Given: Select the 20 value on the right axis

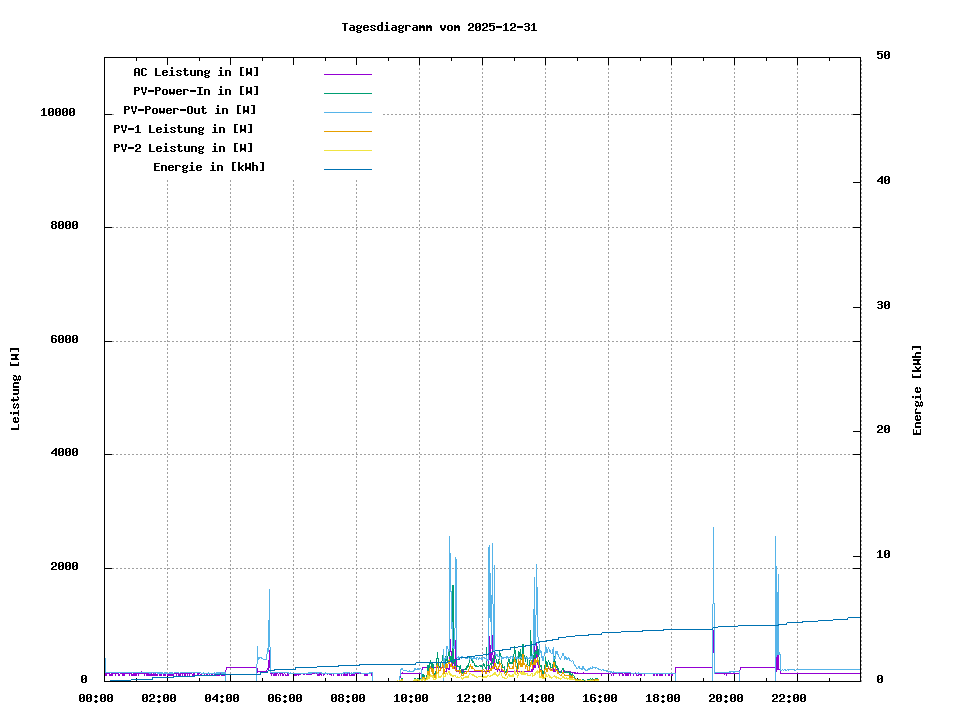Looking at the screenshot, I should pos(883,430).
